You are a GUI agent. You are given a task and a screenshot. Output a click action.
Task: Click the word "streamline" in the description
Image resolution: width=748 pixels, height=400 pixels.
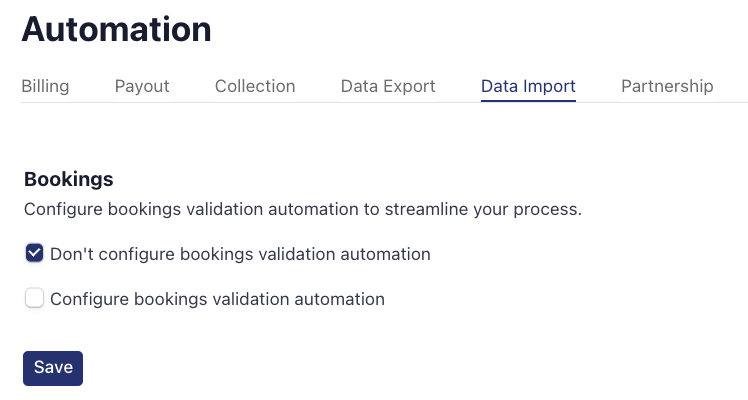(x=434, y=210)
